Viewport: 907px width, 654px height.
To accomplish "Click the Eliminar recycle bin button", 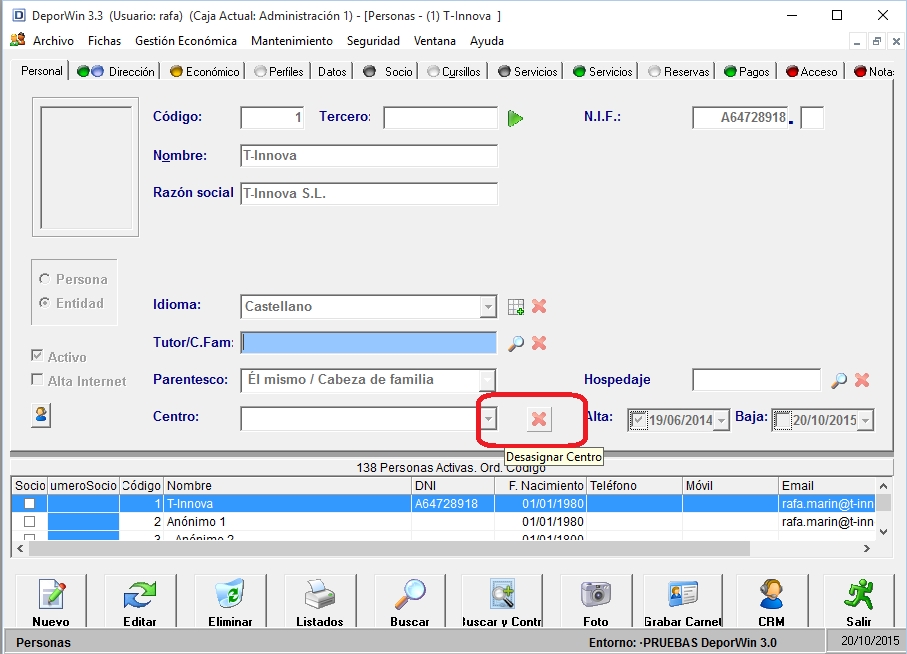I will (x=230, y=602).
